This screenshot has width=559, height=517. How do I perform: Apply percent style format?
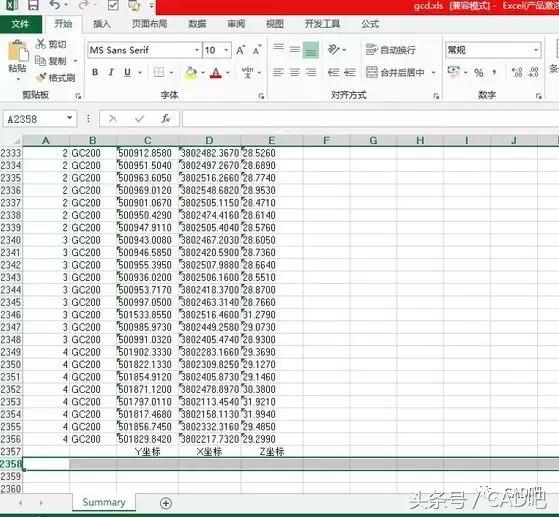click(478, 73)
